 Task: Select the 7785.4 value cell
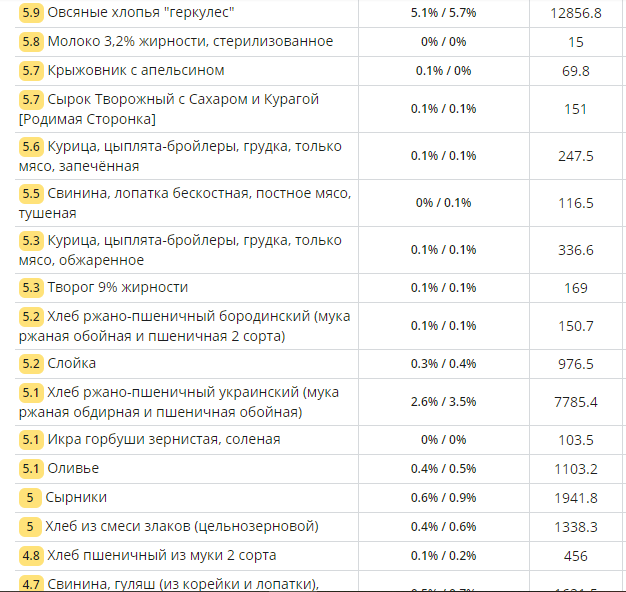point(576,402)
